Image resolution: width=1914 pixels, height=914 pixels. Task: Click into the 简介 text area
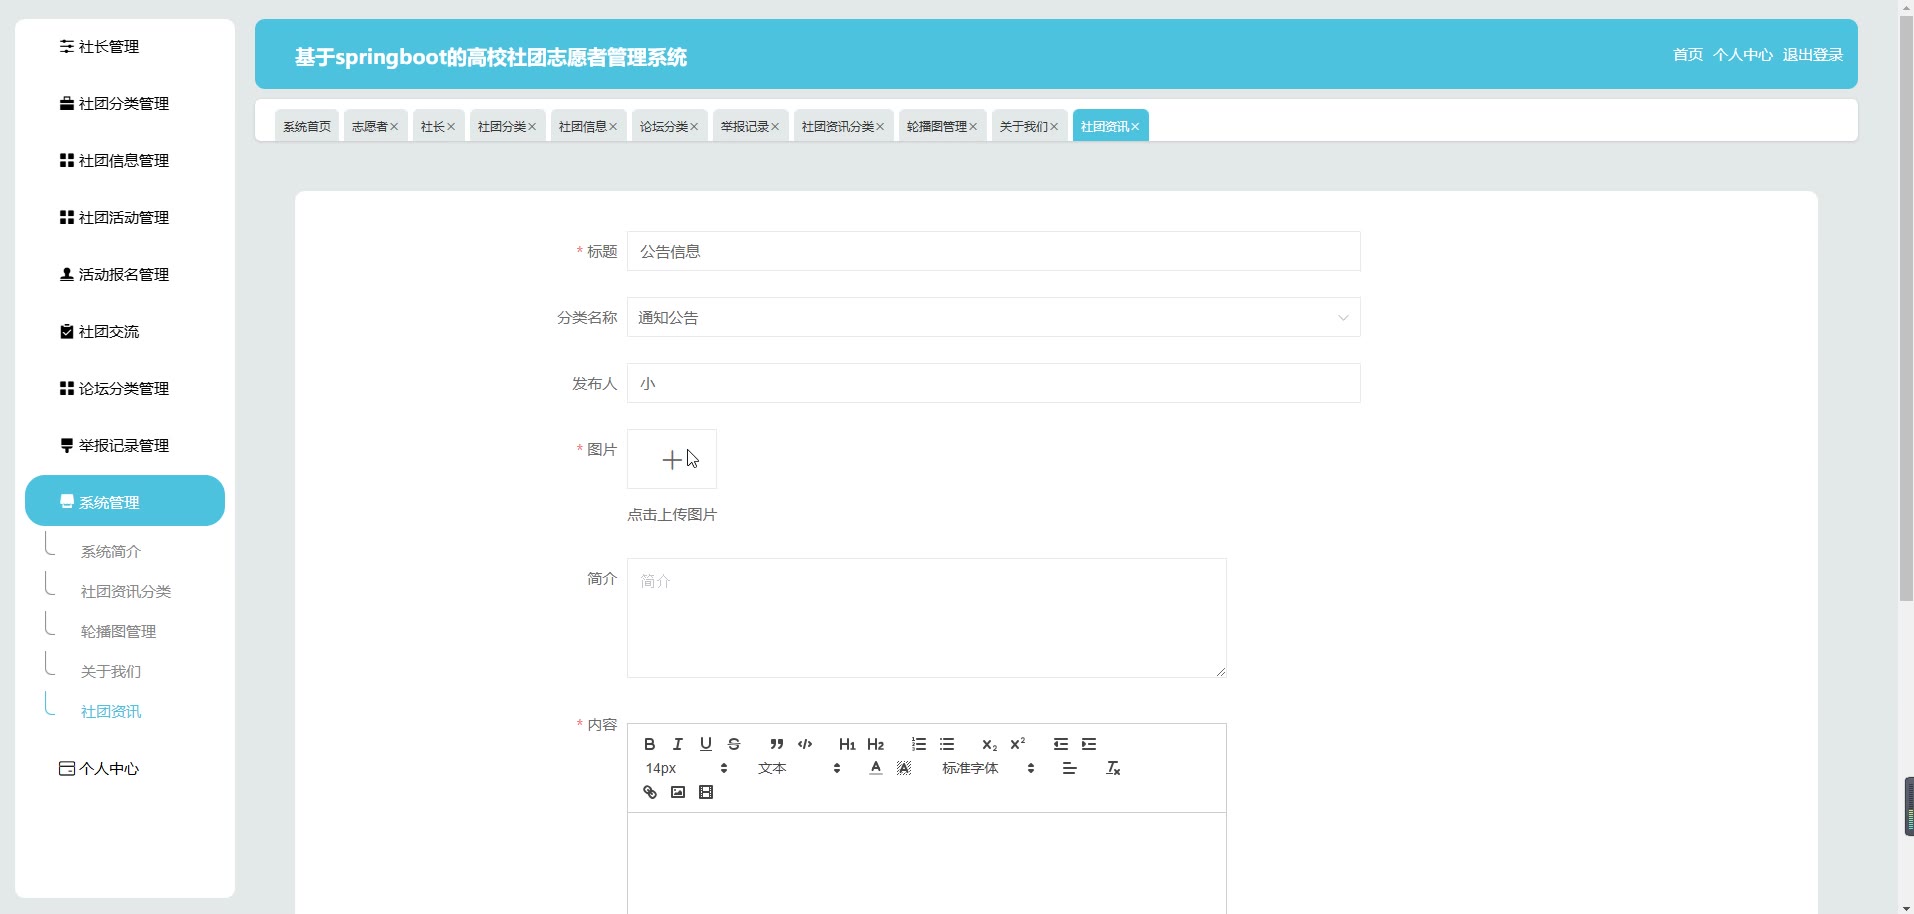(926, 618)
